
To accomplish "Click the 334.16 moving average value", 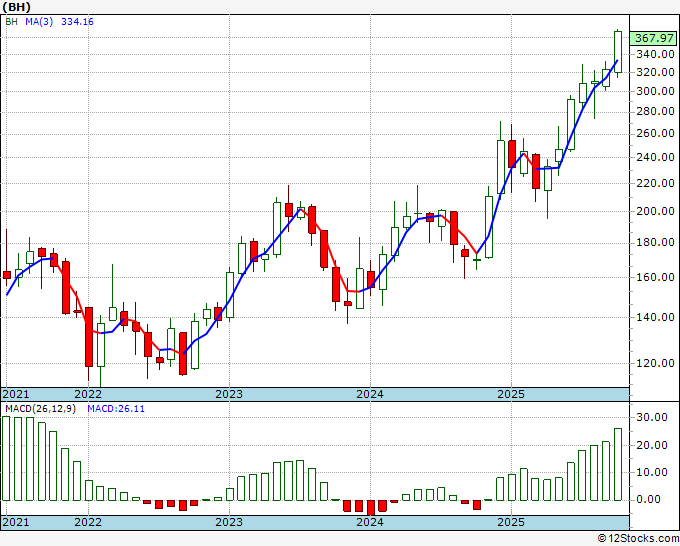I will 77,22.
